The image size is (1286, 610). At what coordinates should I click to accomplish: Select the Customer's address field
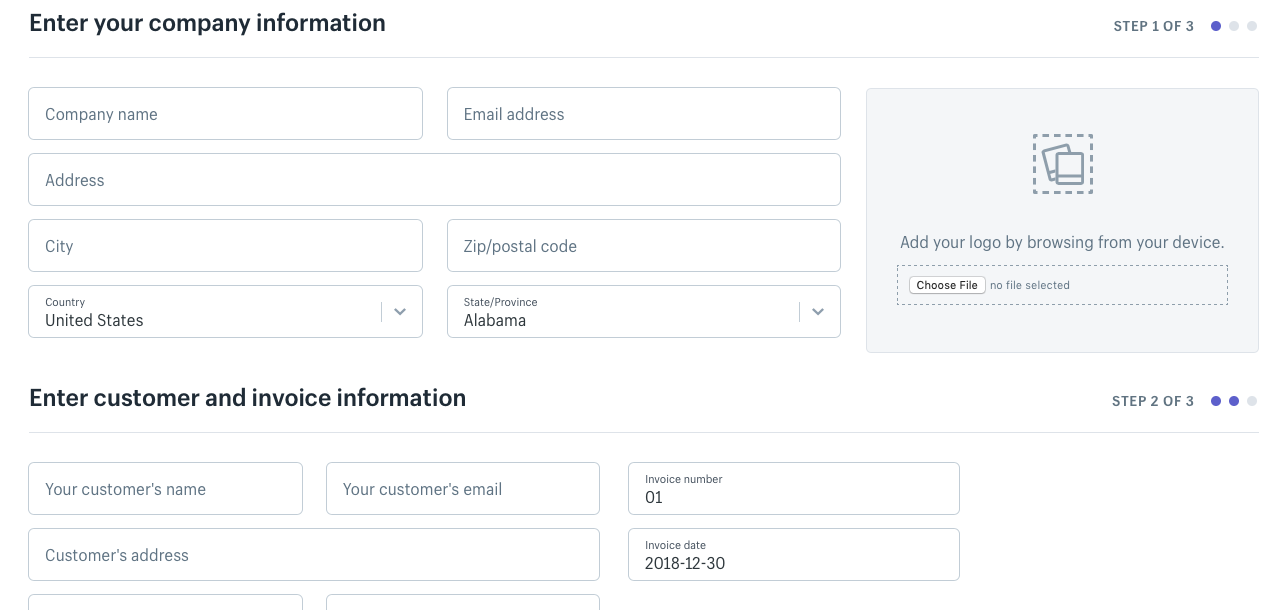click(313, 555)
